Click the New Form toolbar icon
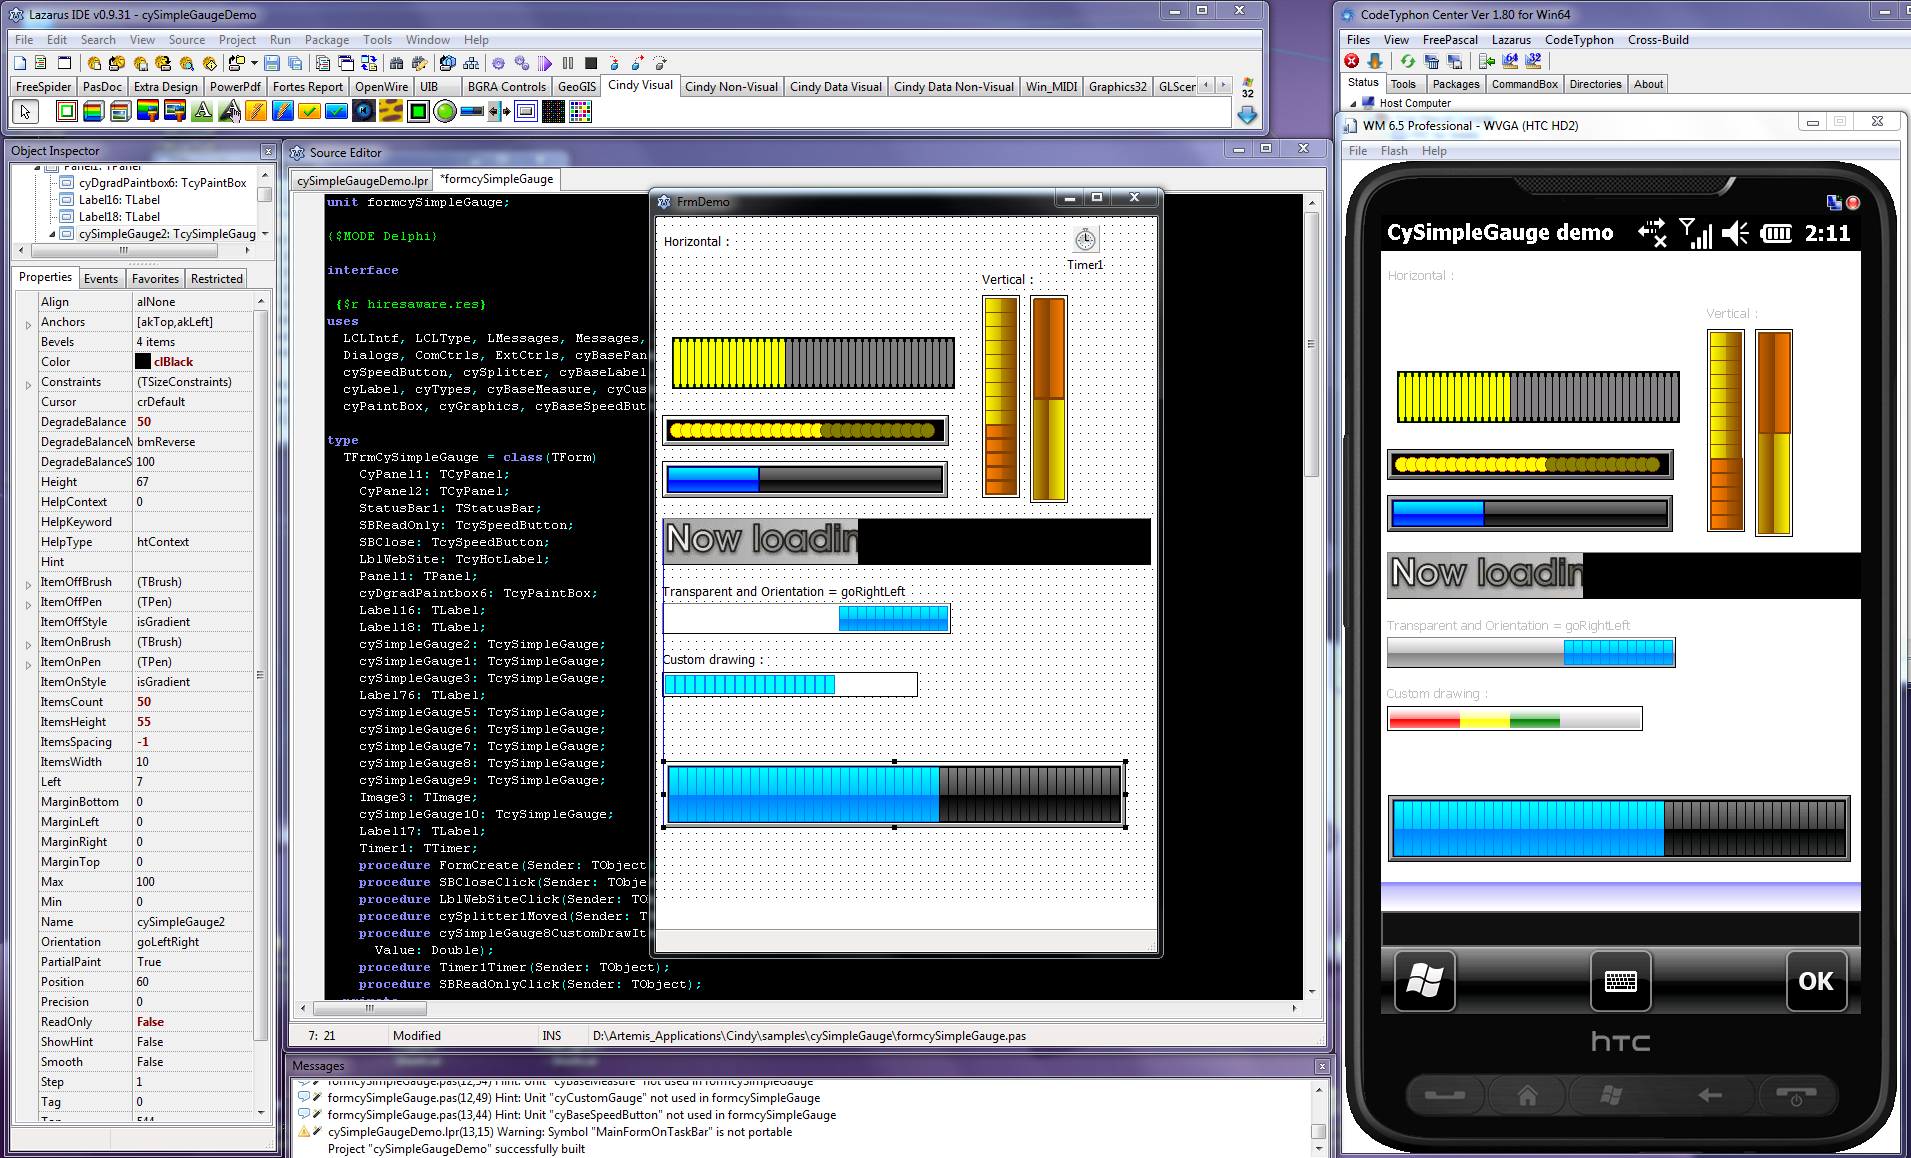Screen dimensions: 1911x1158 tap(65, 63)
